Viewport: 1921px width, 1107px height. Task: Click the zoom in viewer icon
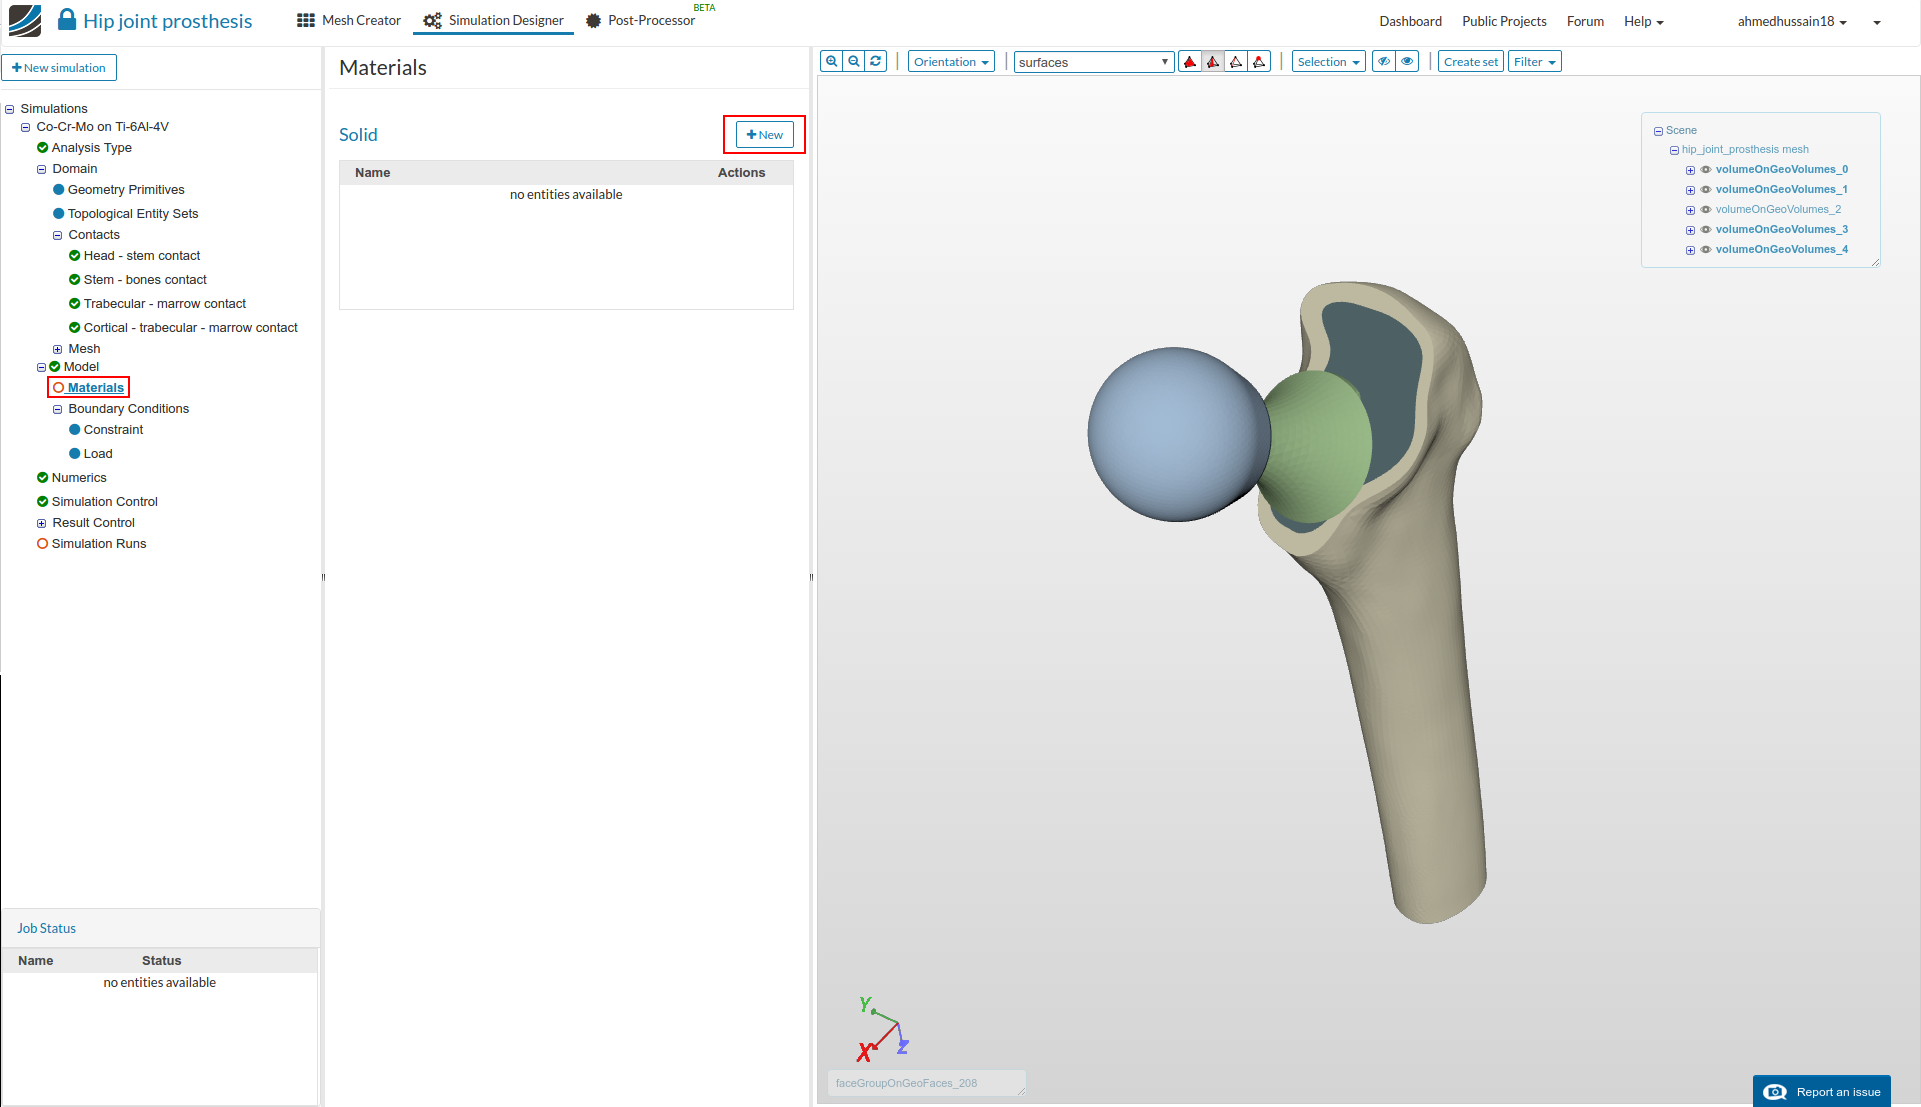click(x=831, y=62)
